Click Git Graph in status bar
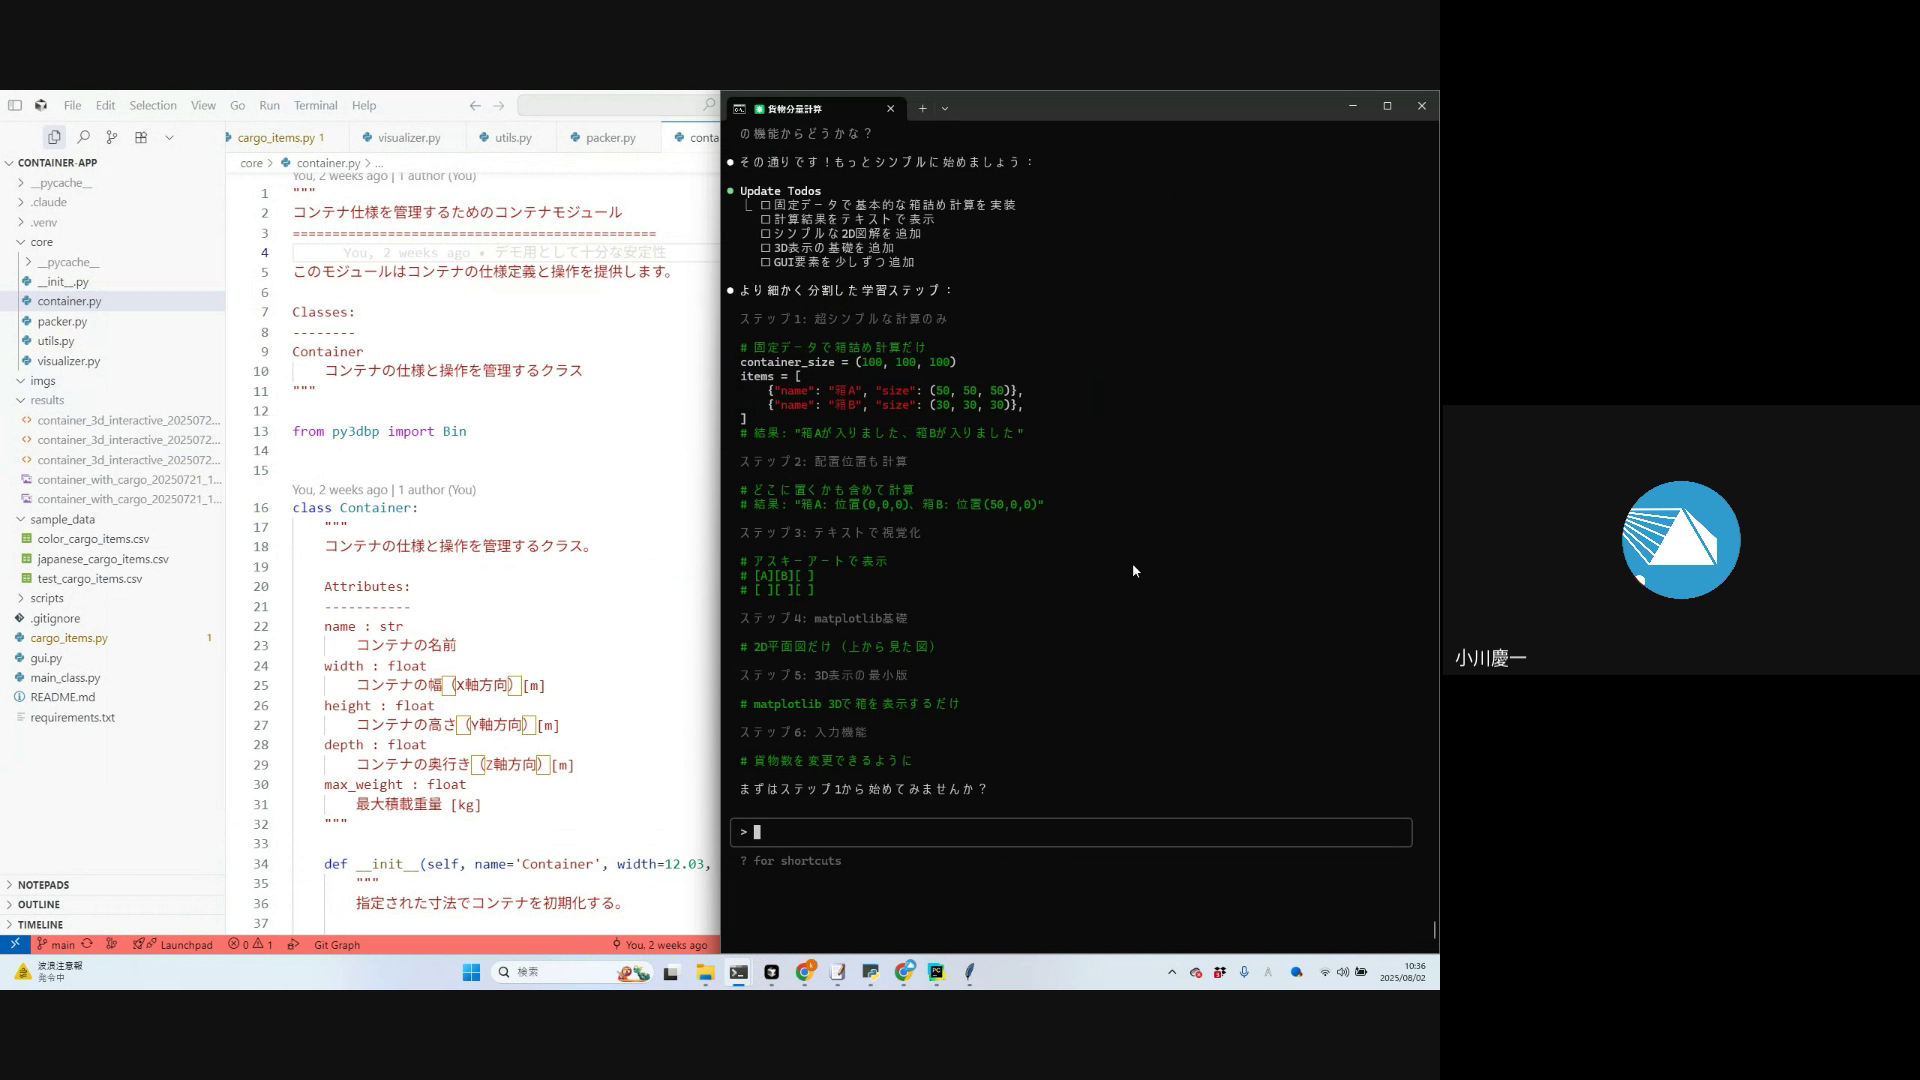The image size is (1920, 1080). tap(336, 944)
